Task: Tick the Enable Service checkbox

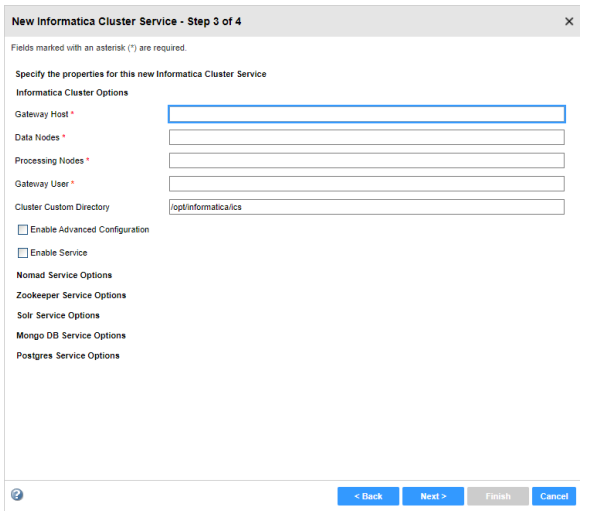Action: [x=23, y=253]
